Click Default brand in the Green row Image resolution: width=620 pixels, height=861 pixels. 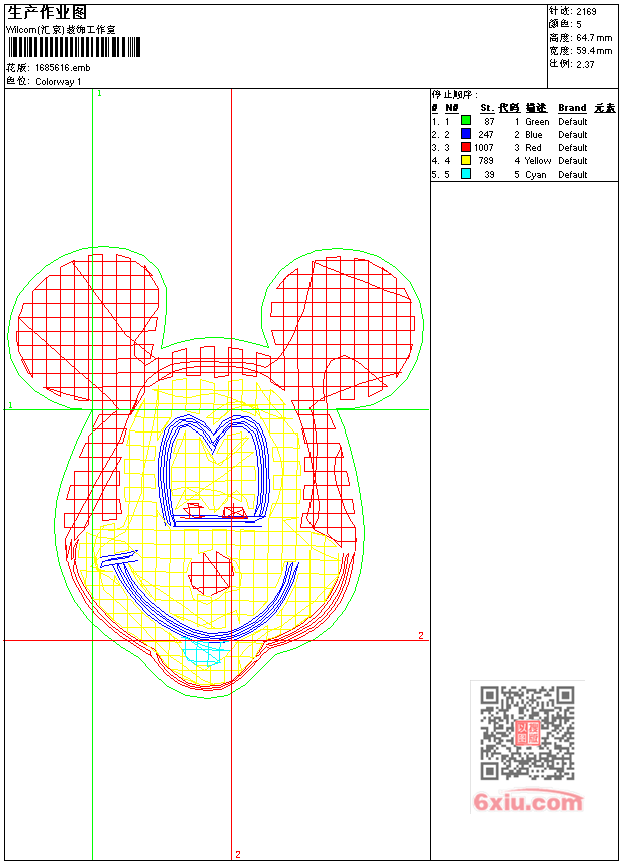573,121
